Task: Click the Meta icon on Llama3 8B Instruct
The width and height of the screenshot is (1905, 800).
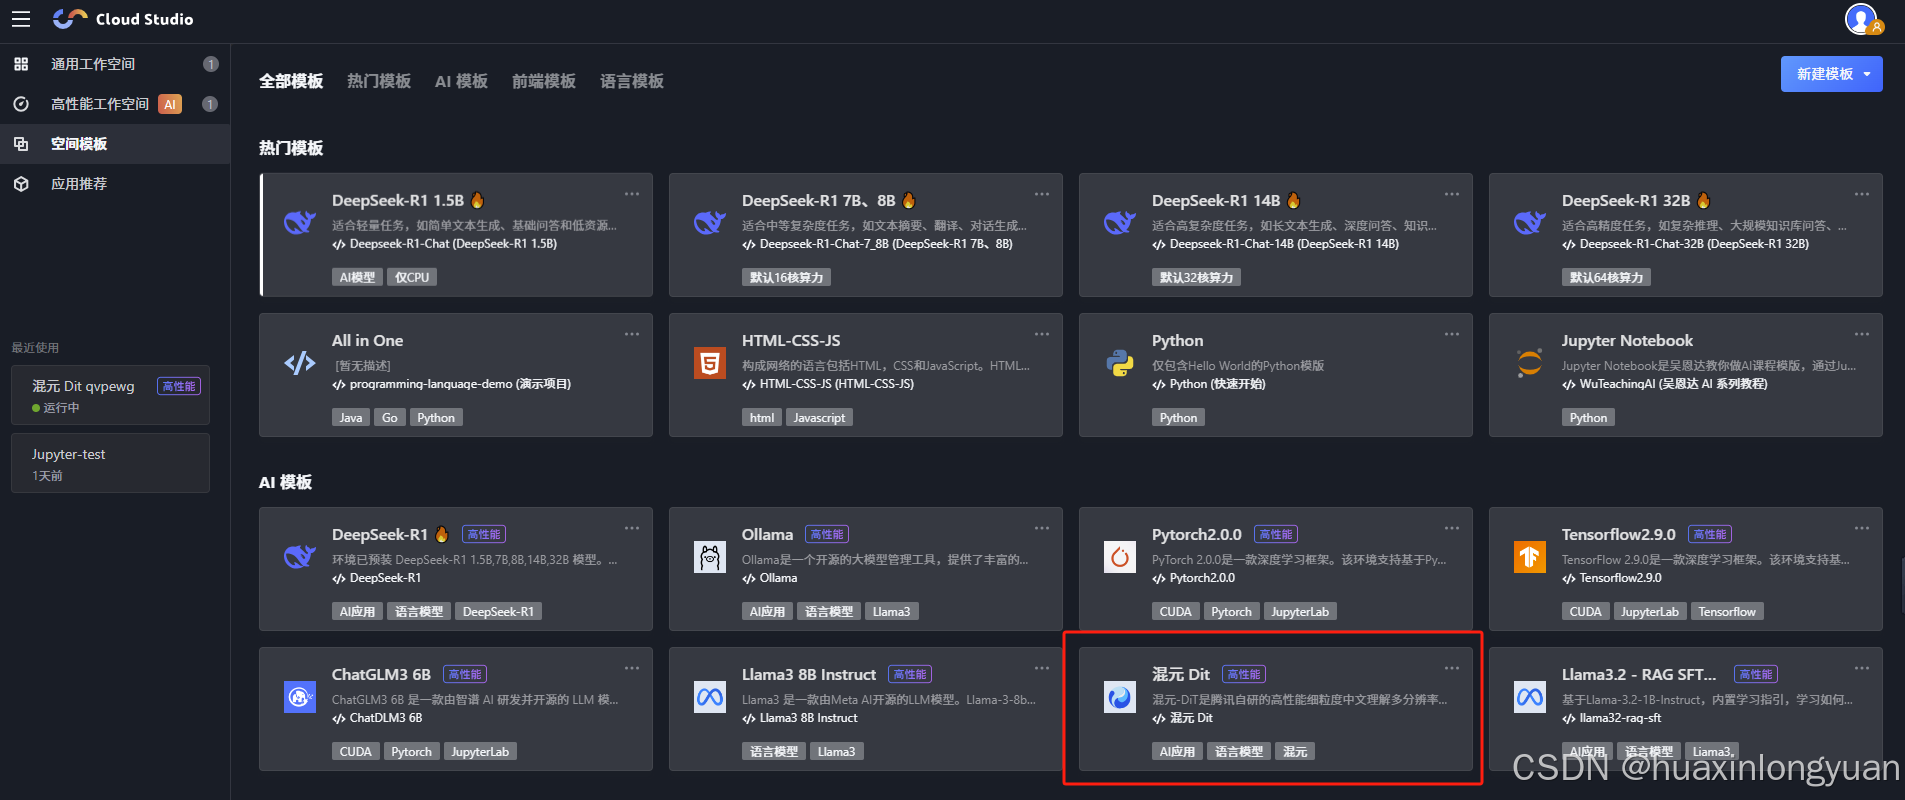Action: (x=710, y=697)
